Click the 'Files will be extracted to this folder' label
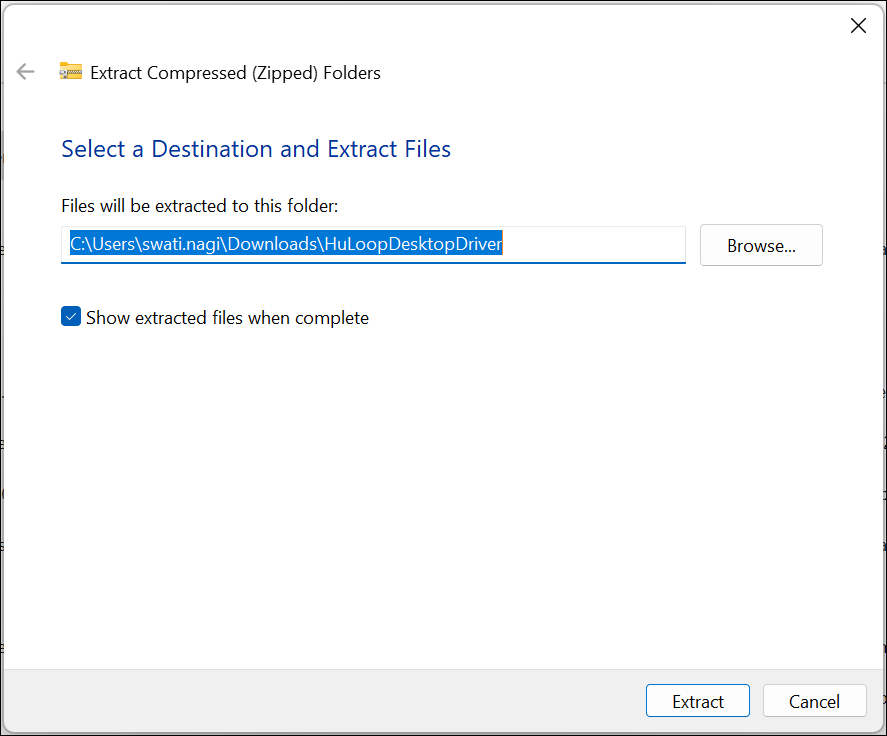 [x=200, y=206]
